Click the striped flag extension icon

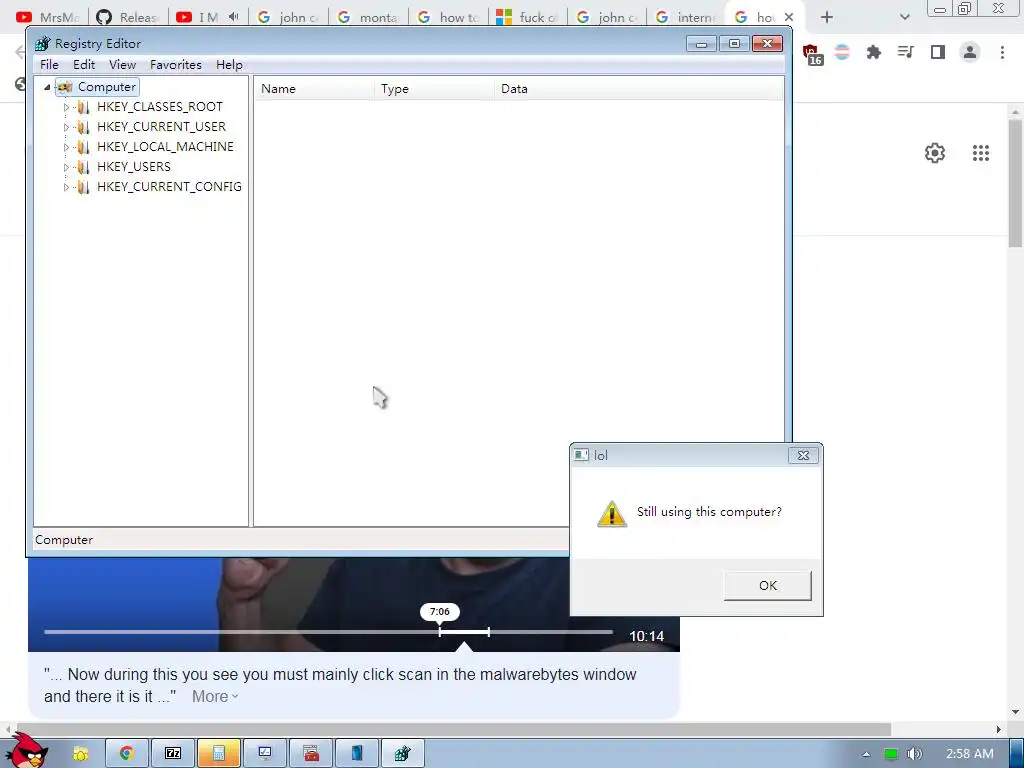[842, 52]
